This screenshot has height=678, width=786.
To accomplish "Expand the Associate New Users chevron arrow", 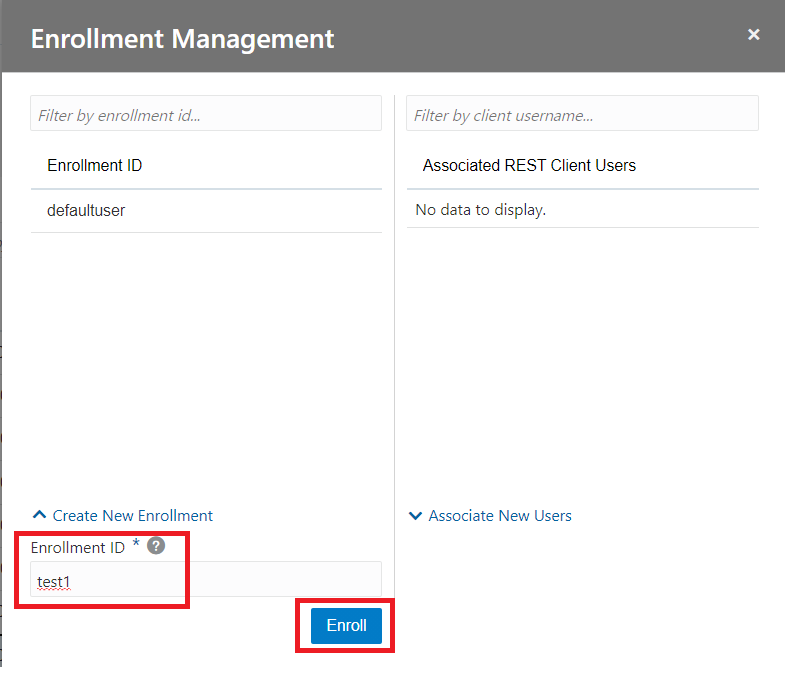I will 415,516.
